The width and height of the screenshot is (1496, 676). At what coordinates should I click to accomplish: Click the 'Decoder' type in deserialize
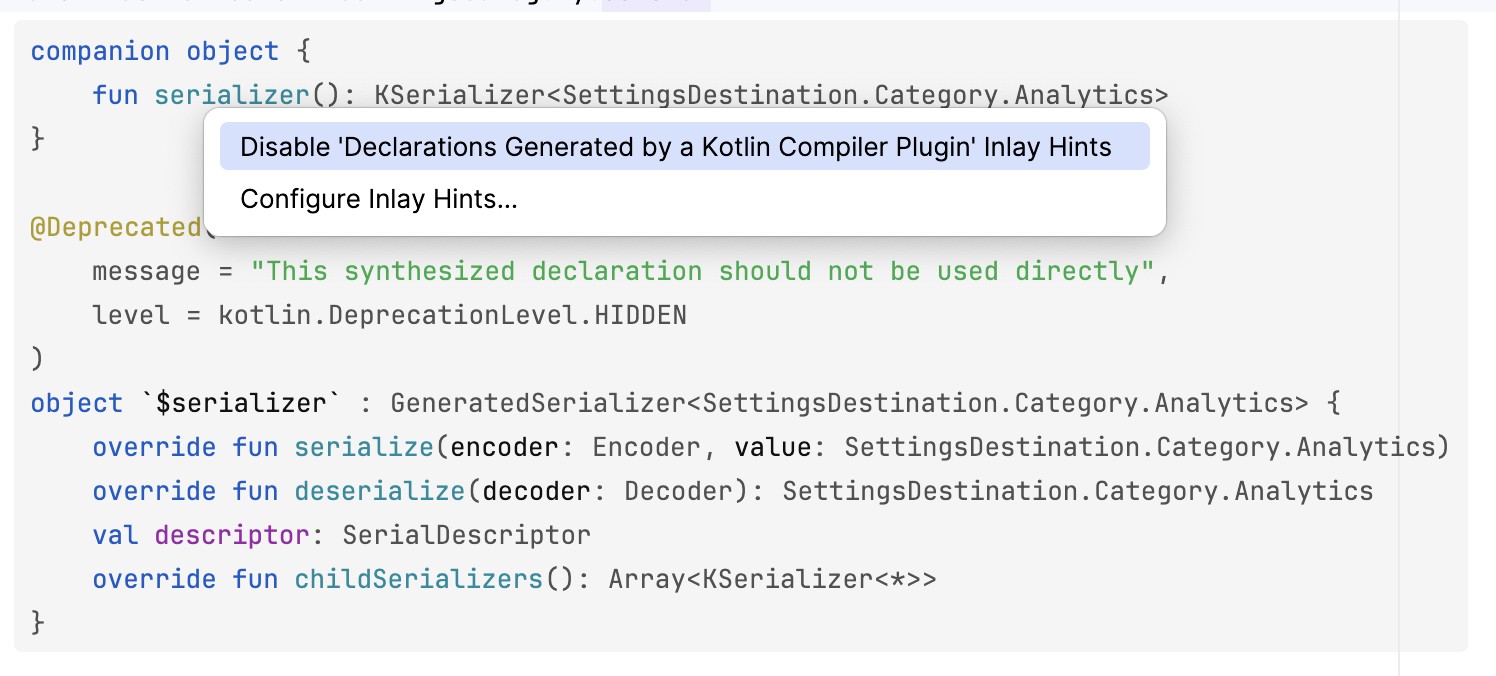click(678, 491)
